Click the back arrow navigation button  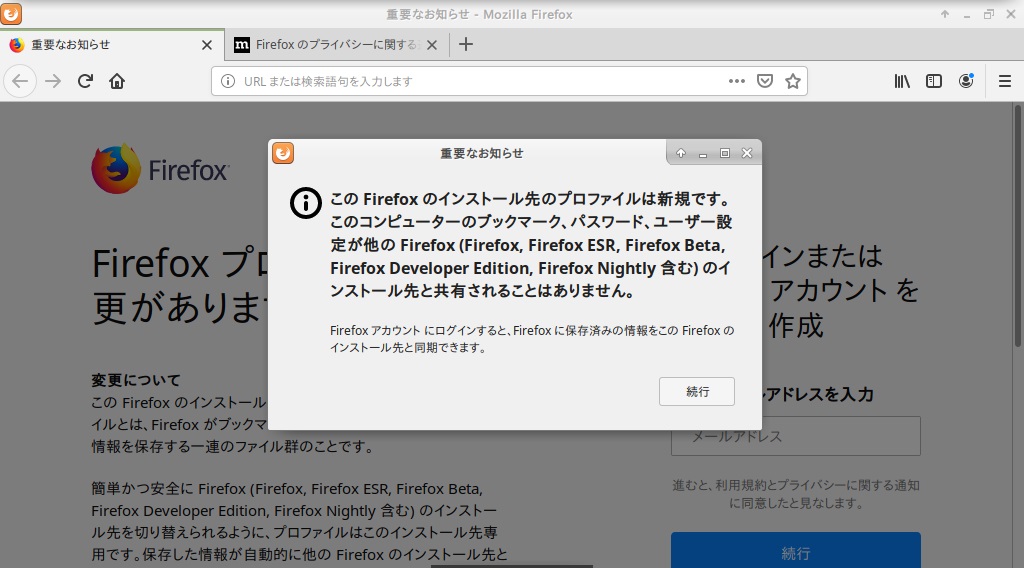coord(20,81)
